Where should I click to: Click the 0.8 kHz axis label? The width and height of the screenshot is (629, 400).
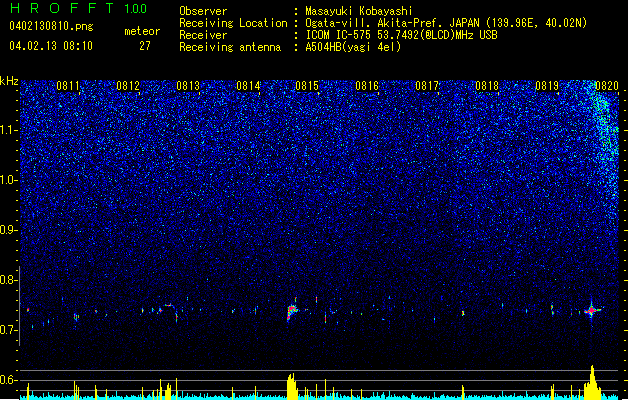click(x=9, y=280)
